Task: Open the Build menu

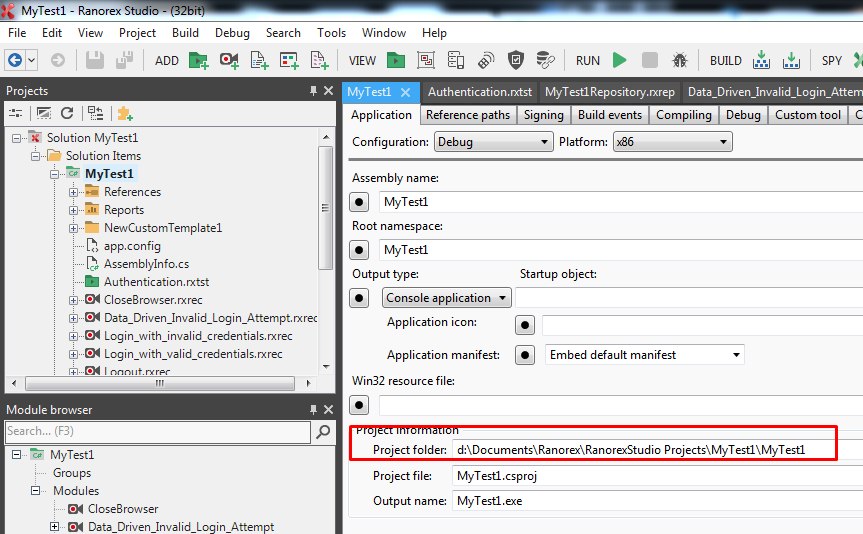Action: (185, 33)
